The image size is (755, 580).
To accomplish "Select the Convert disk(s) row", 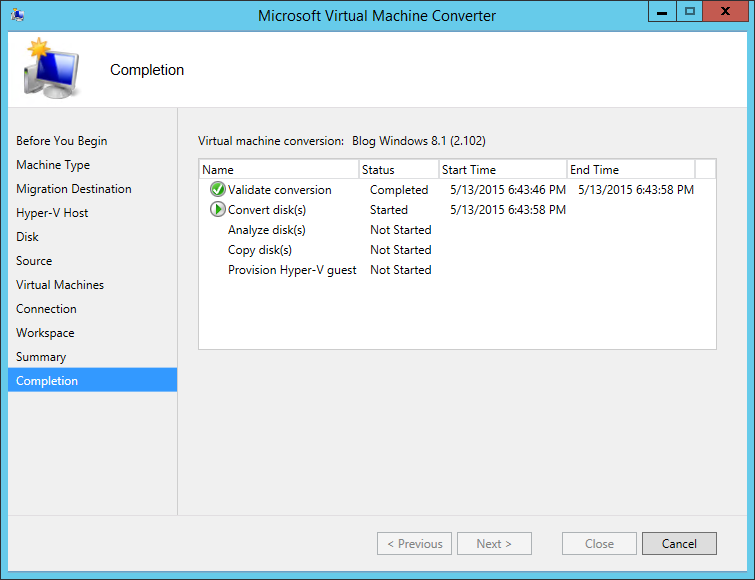I will (457, 210).
